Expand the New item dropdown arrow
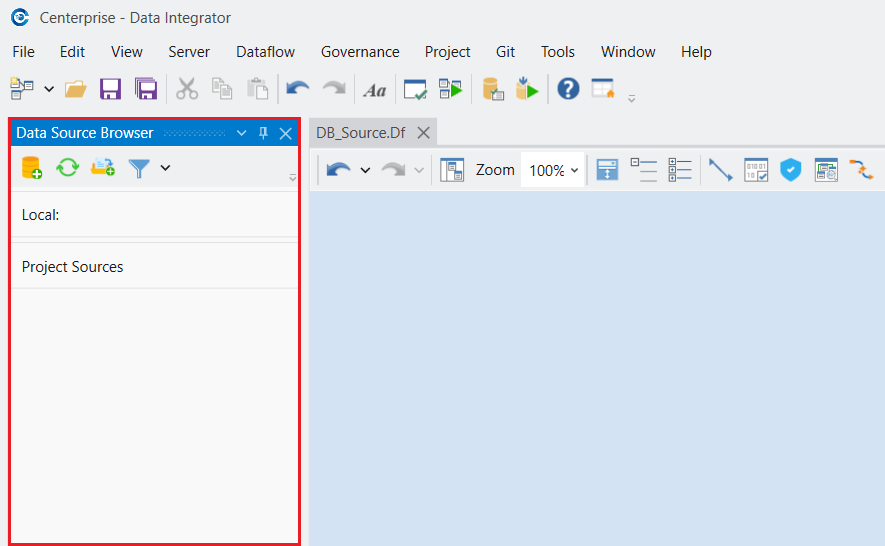 [x=49, y=89]
